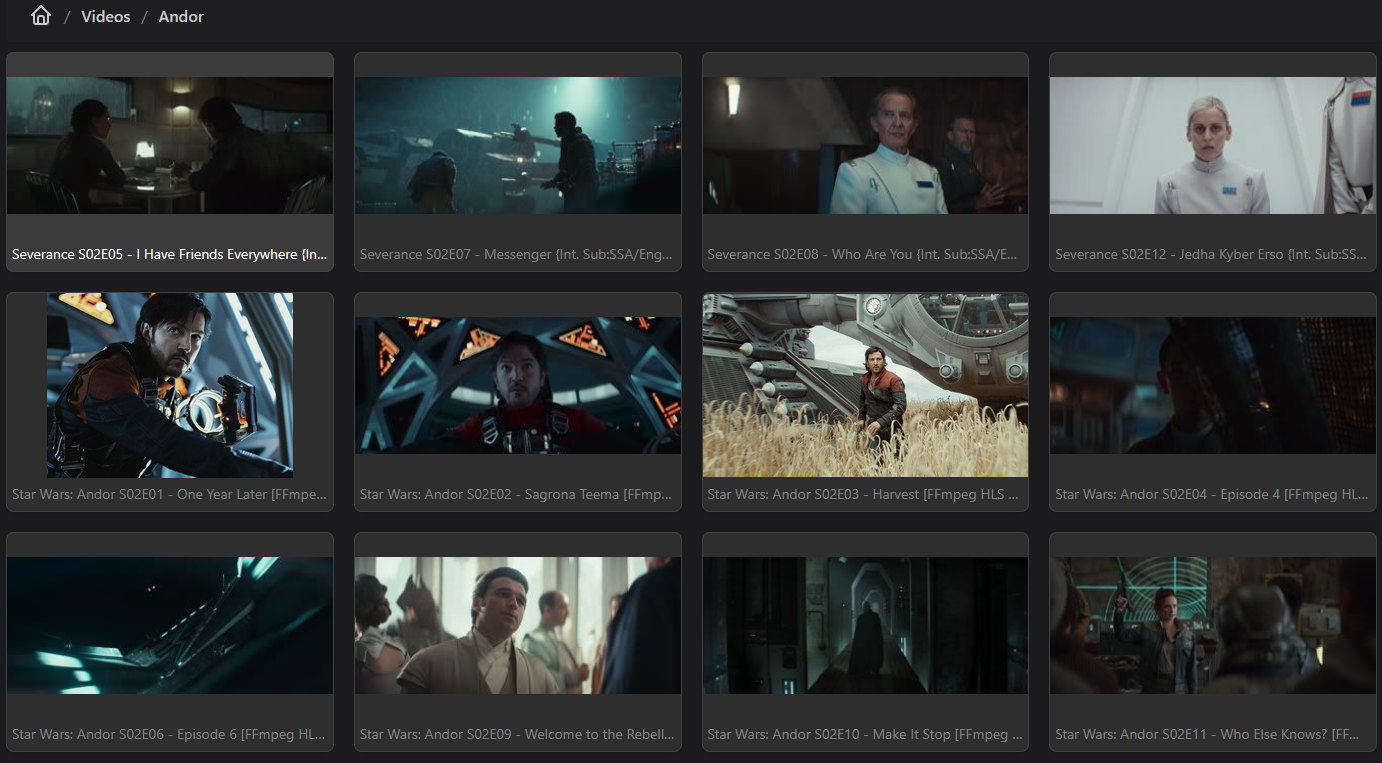The image size is (1382, 763).
Task: Open the S02E02 Sagrona Teema thumbnail
Action: coord(518,386)
